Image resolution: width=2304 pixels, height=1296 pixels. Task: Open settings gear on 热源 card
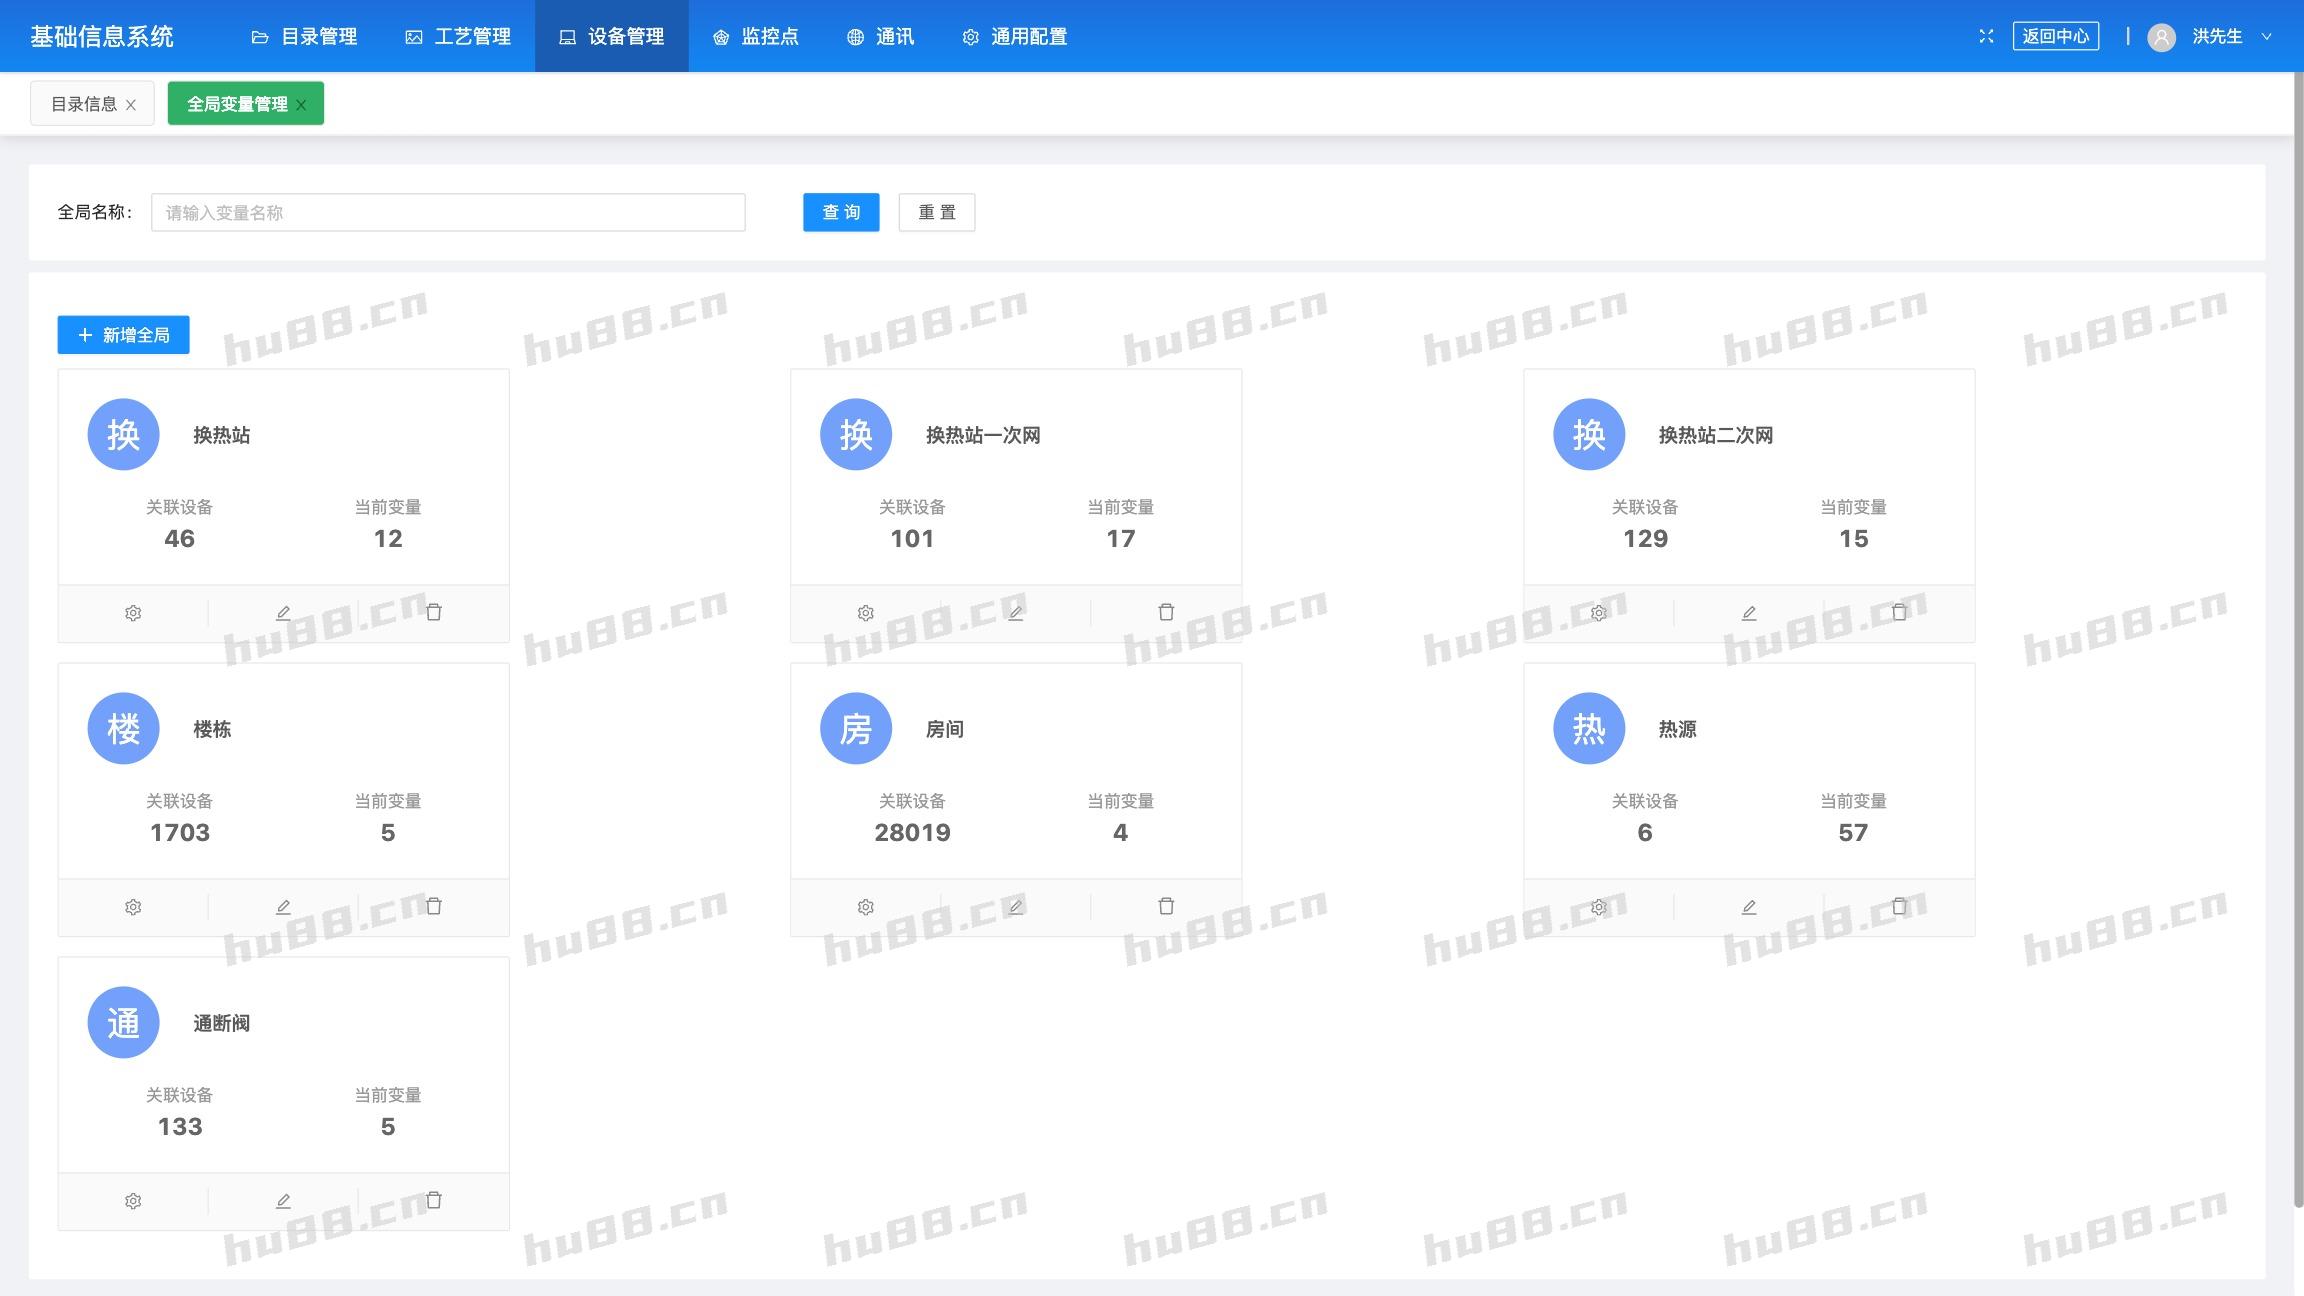coord(1598,907)
